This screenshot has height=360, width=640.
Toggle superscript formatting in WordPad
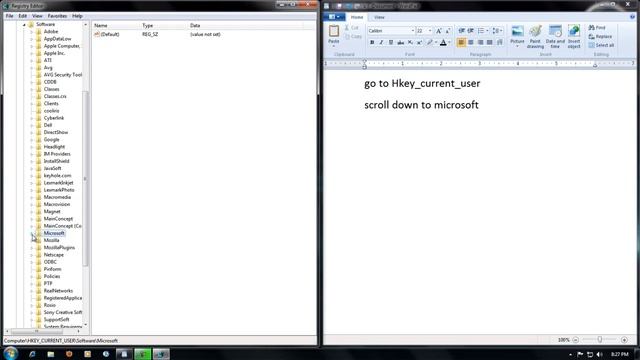click(419, 42)
